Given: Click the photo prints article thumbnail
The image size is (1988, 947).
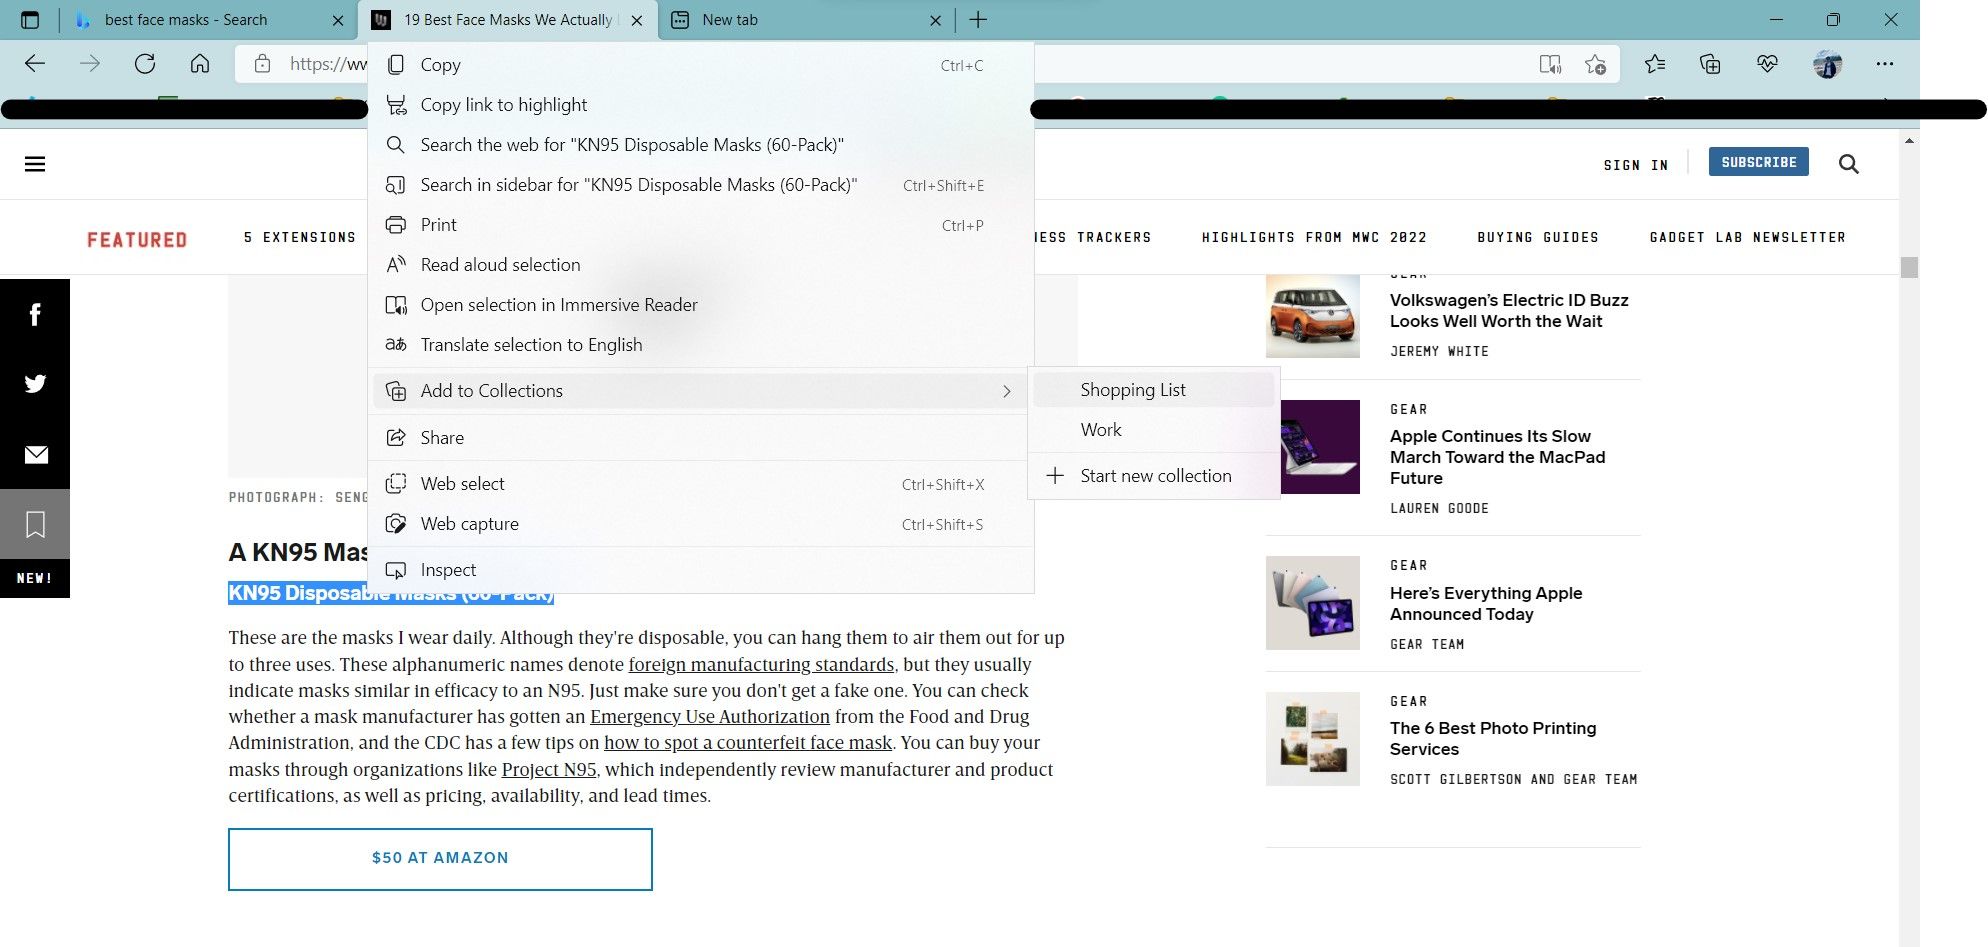Looking at the screenshot, I should click(x=1313, y=739).
